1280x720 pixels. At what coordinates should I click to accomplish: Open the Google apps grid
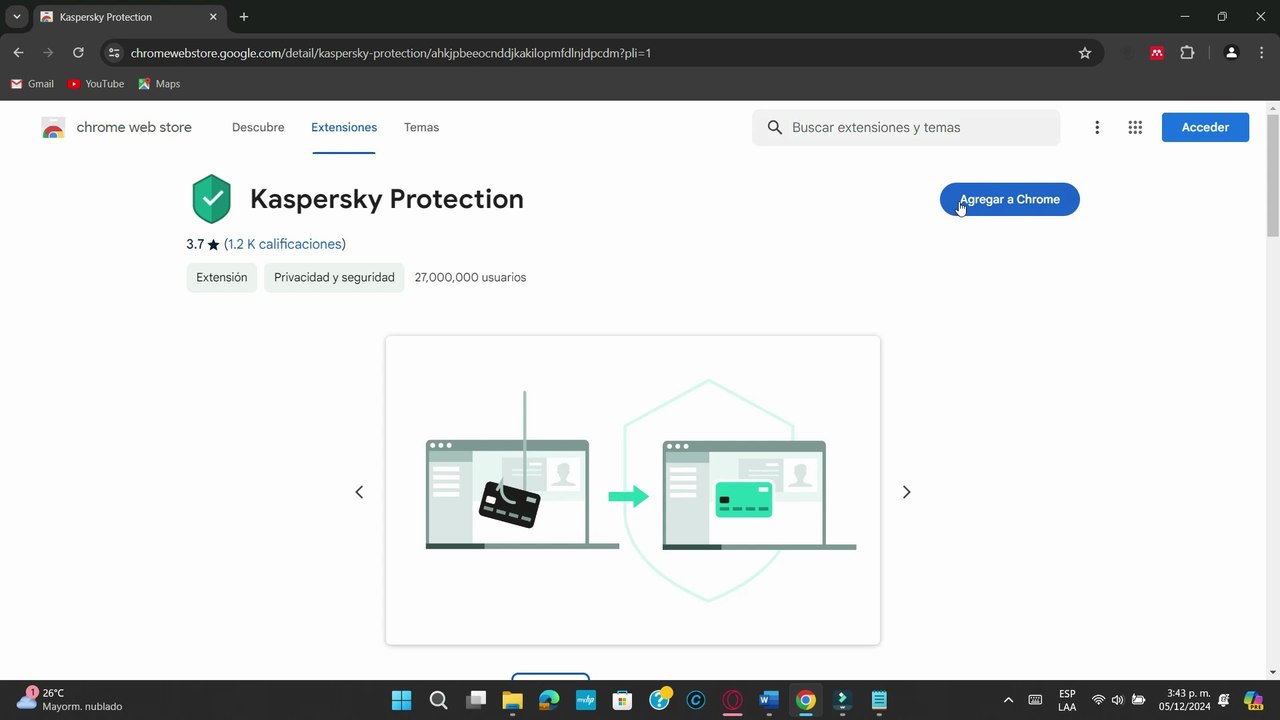[1135, 127]
